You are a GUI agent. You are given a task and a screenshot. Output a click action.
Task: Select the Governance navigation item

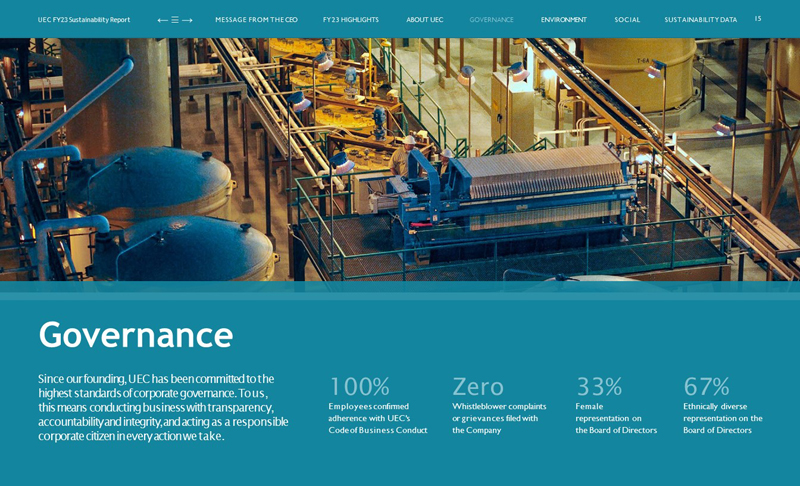491,20
